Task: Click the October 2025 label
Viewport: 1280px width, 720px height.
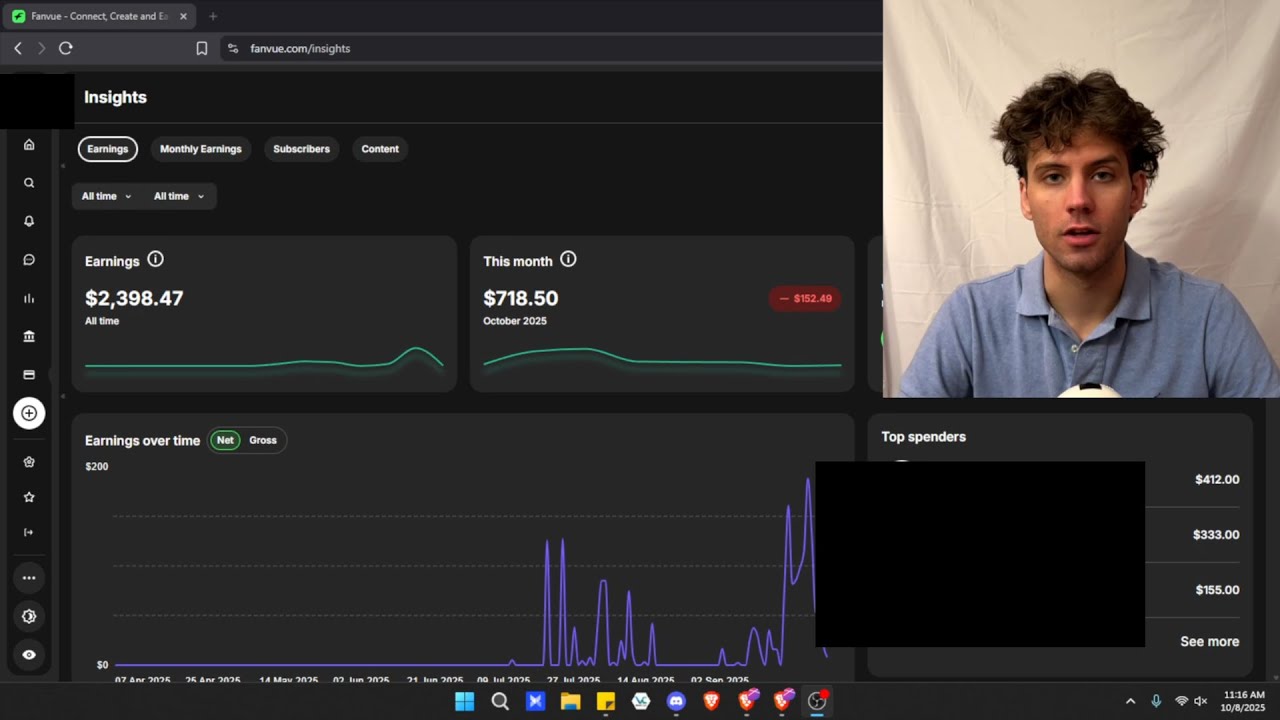Action: 515,321
